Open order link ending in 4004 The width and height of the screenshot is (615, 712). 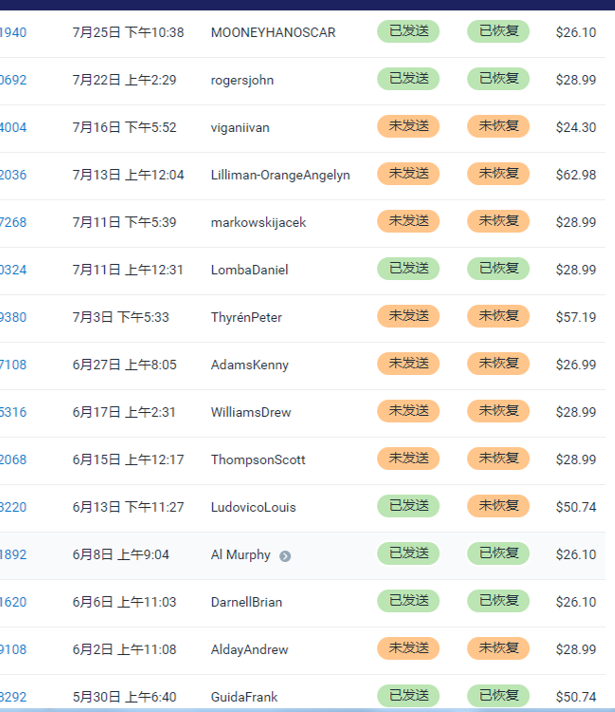[13, 128]
